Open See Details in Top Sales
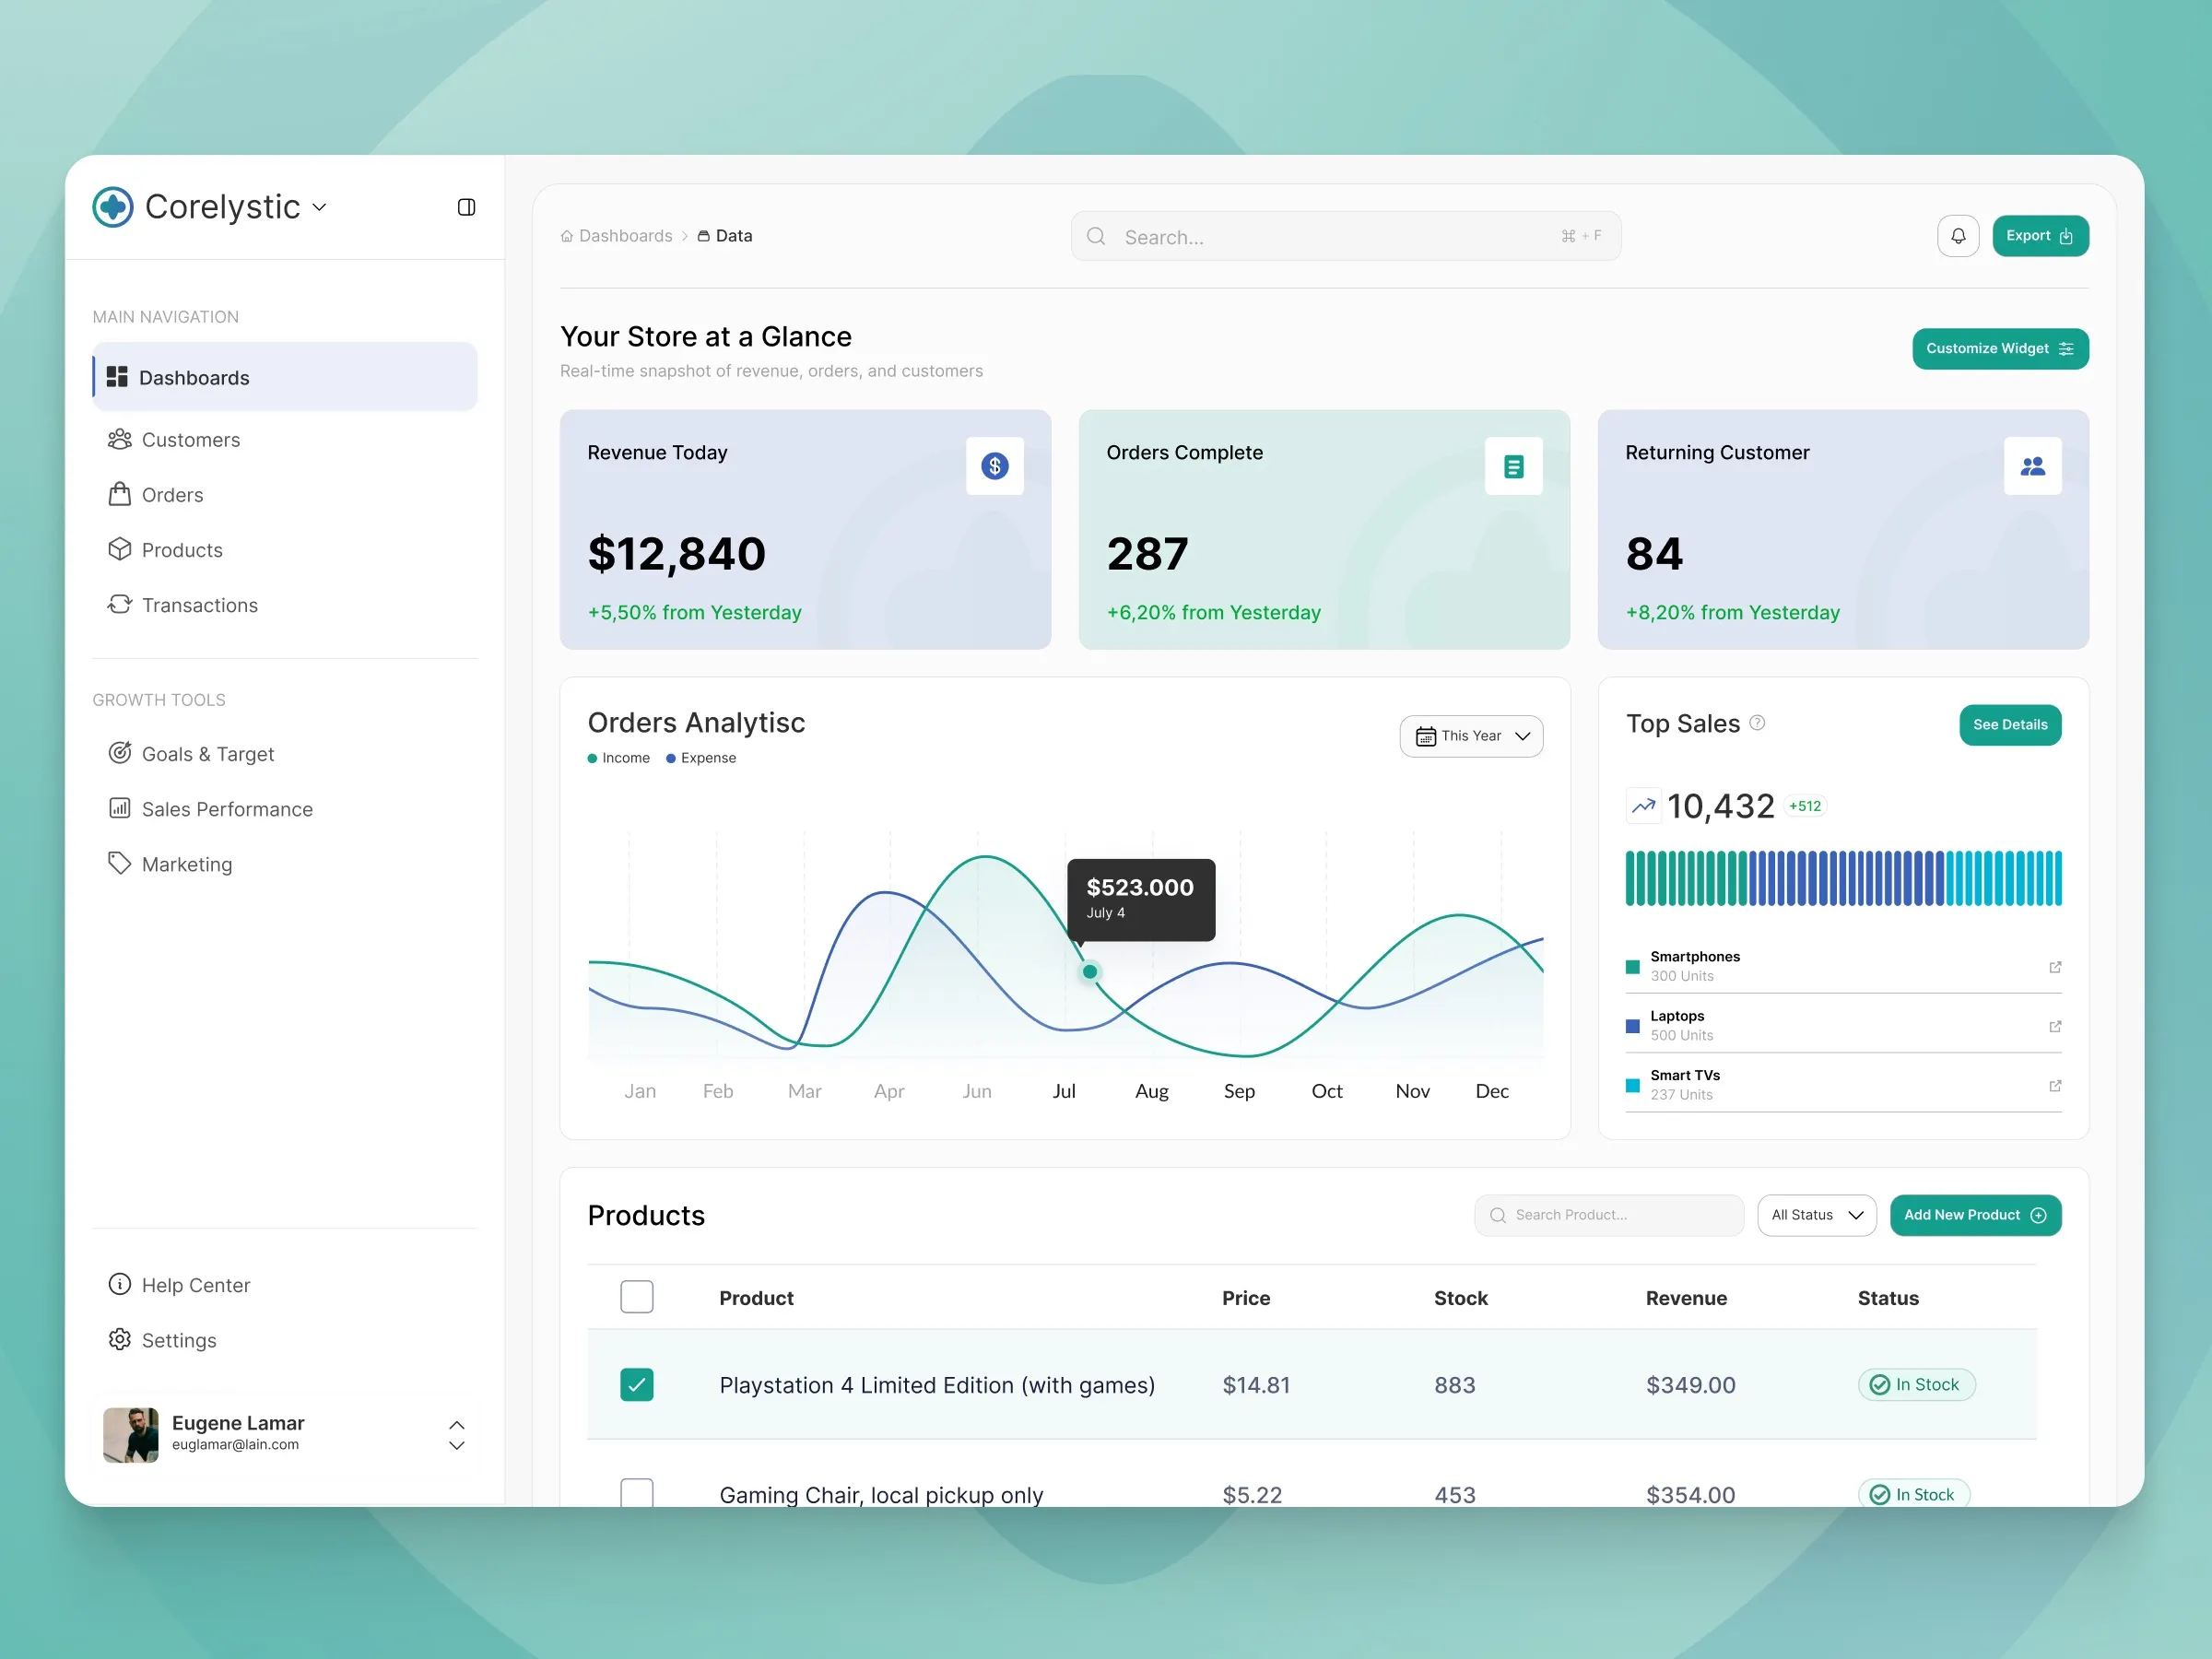Image resolution: width=2212 pixels, height=1659 pixels. (2010, 725)
